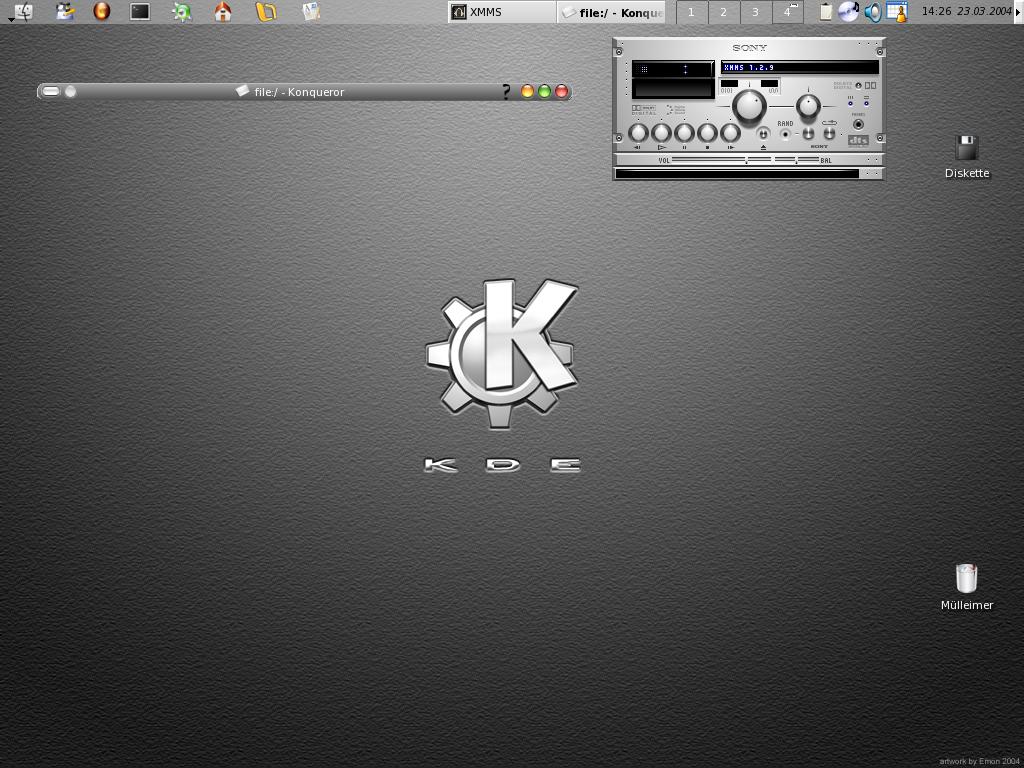Select the Diskette desktop icon

pos(967,156)
